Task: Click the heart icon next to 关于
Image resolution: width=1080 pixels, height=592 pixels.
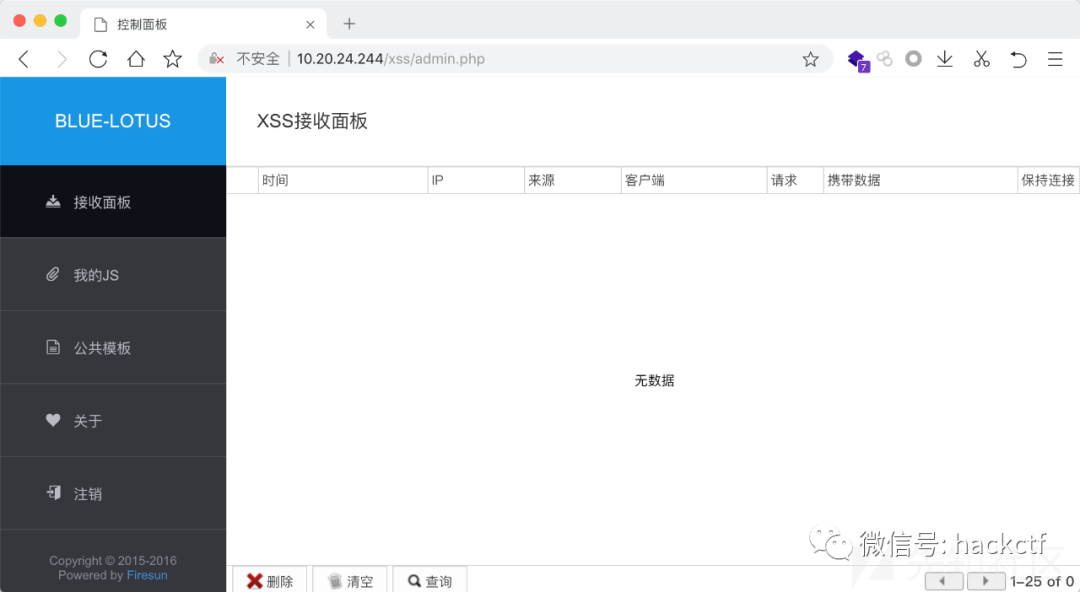Action: pos(54,420)
